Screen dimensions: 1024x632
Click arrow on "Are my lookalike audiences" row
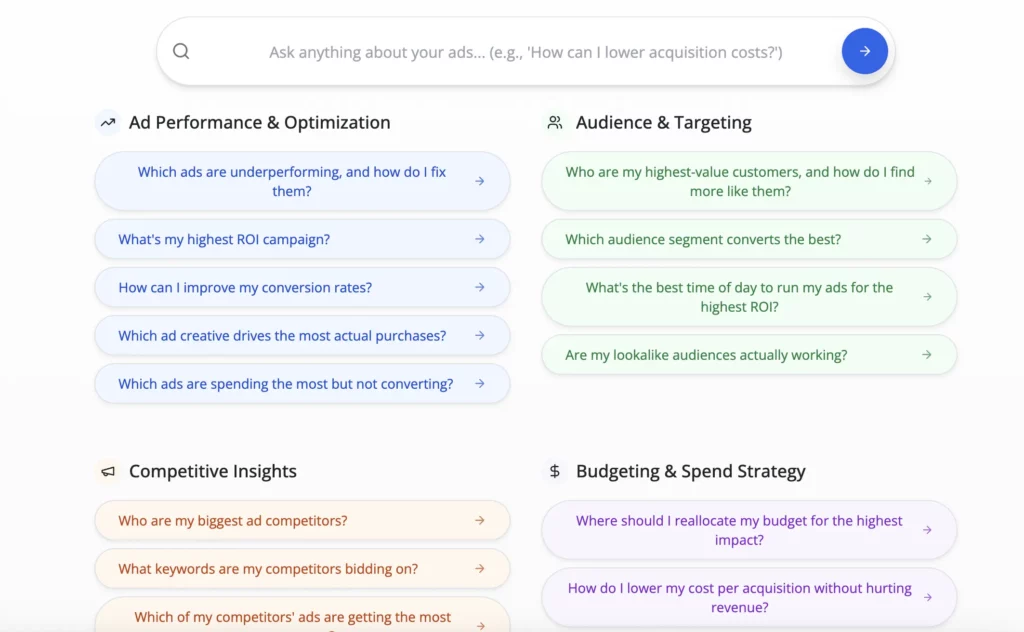927,355
